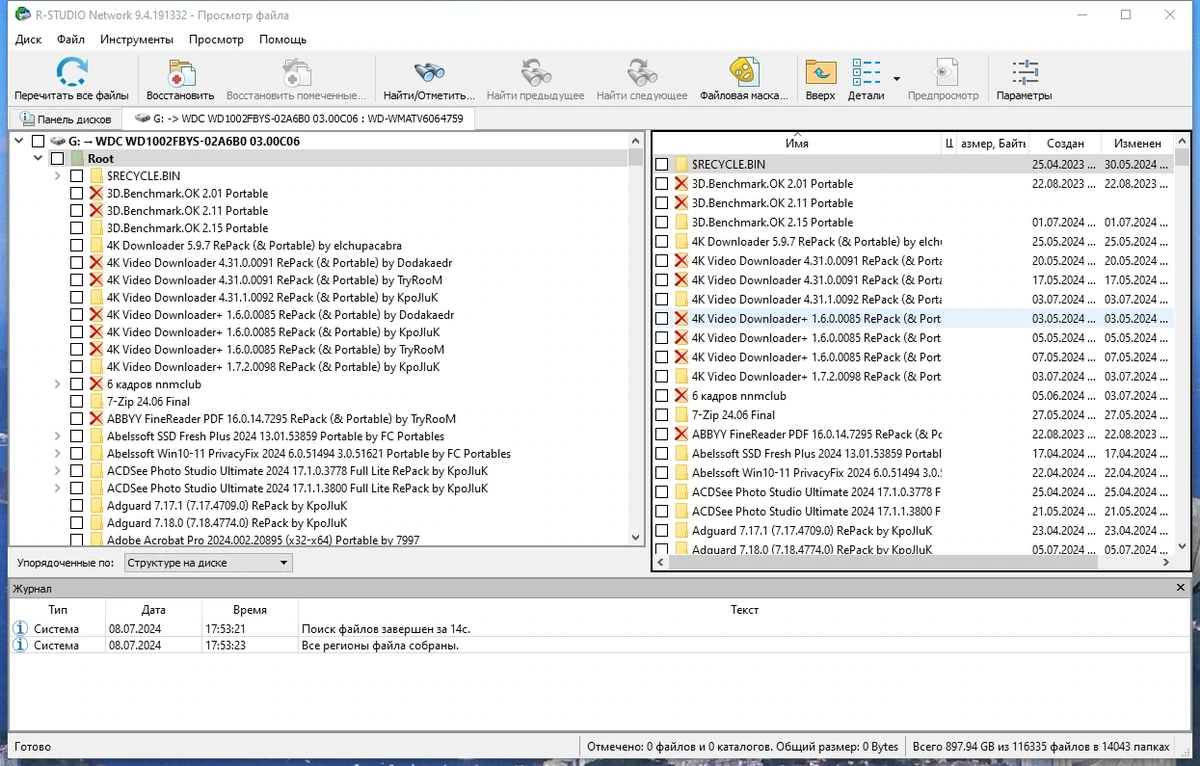Select Adobe Acrobat Pro 2024 tree row
The image size is (1200, 766).
[263, 539]
